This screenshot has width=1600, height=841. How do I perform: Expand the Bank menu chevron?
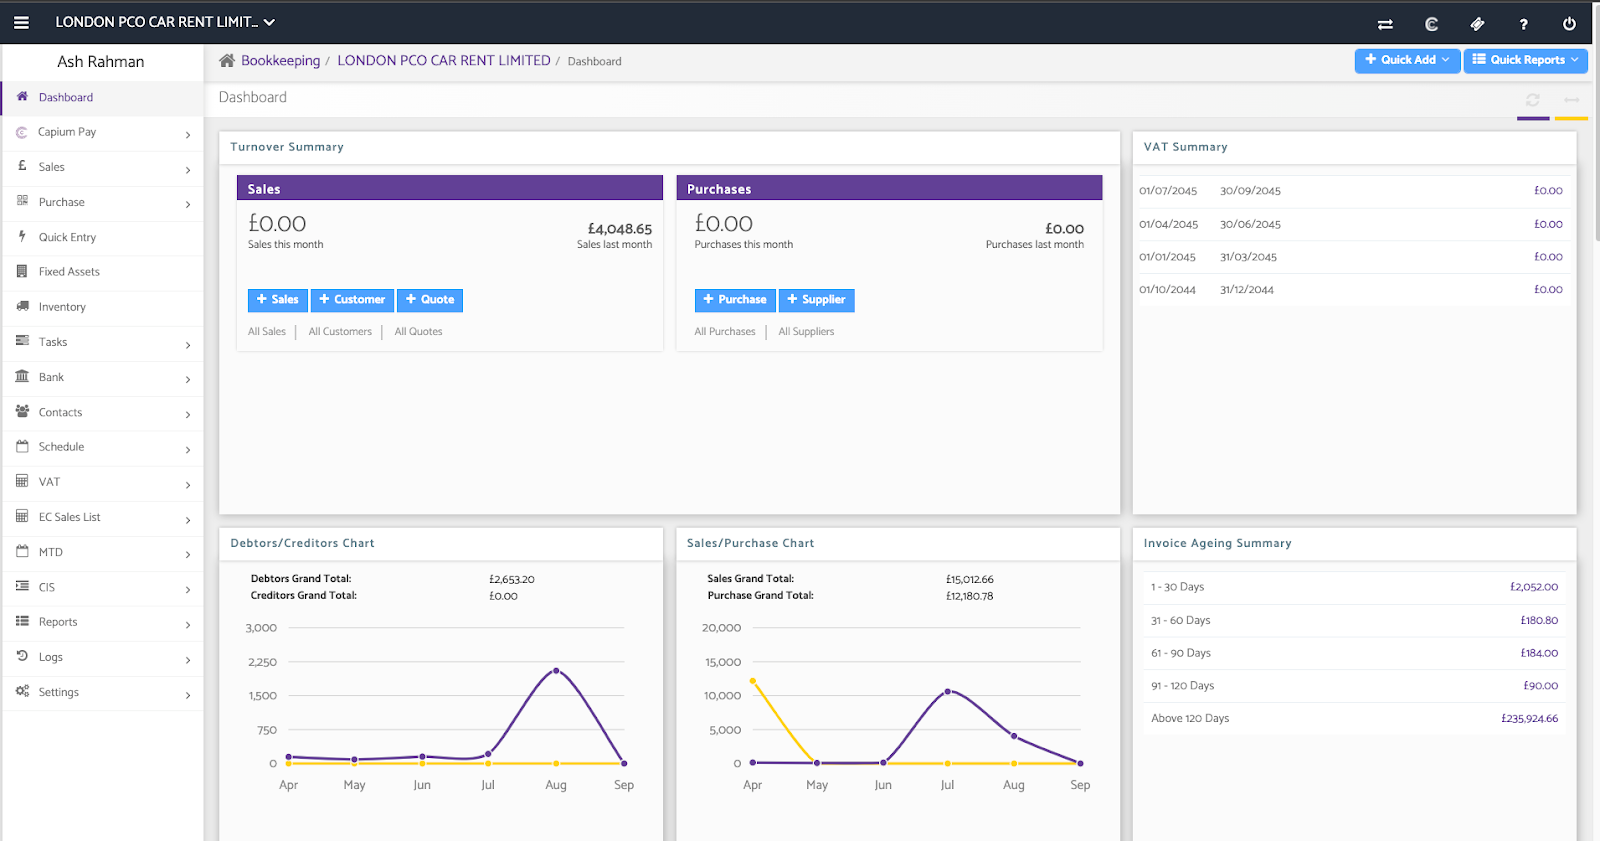188,380
